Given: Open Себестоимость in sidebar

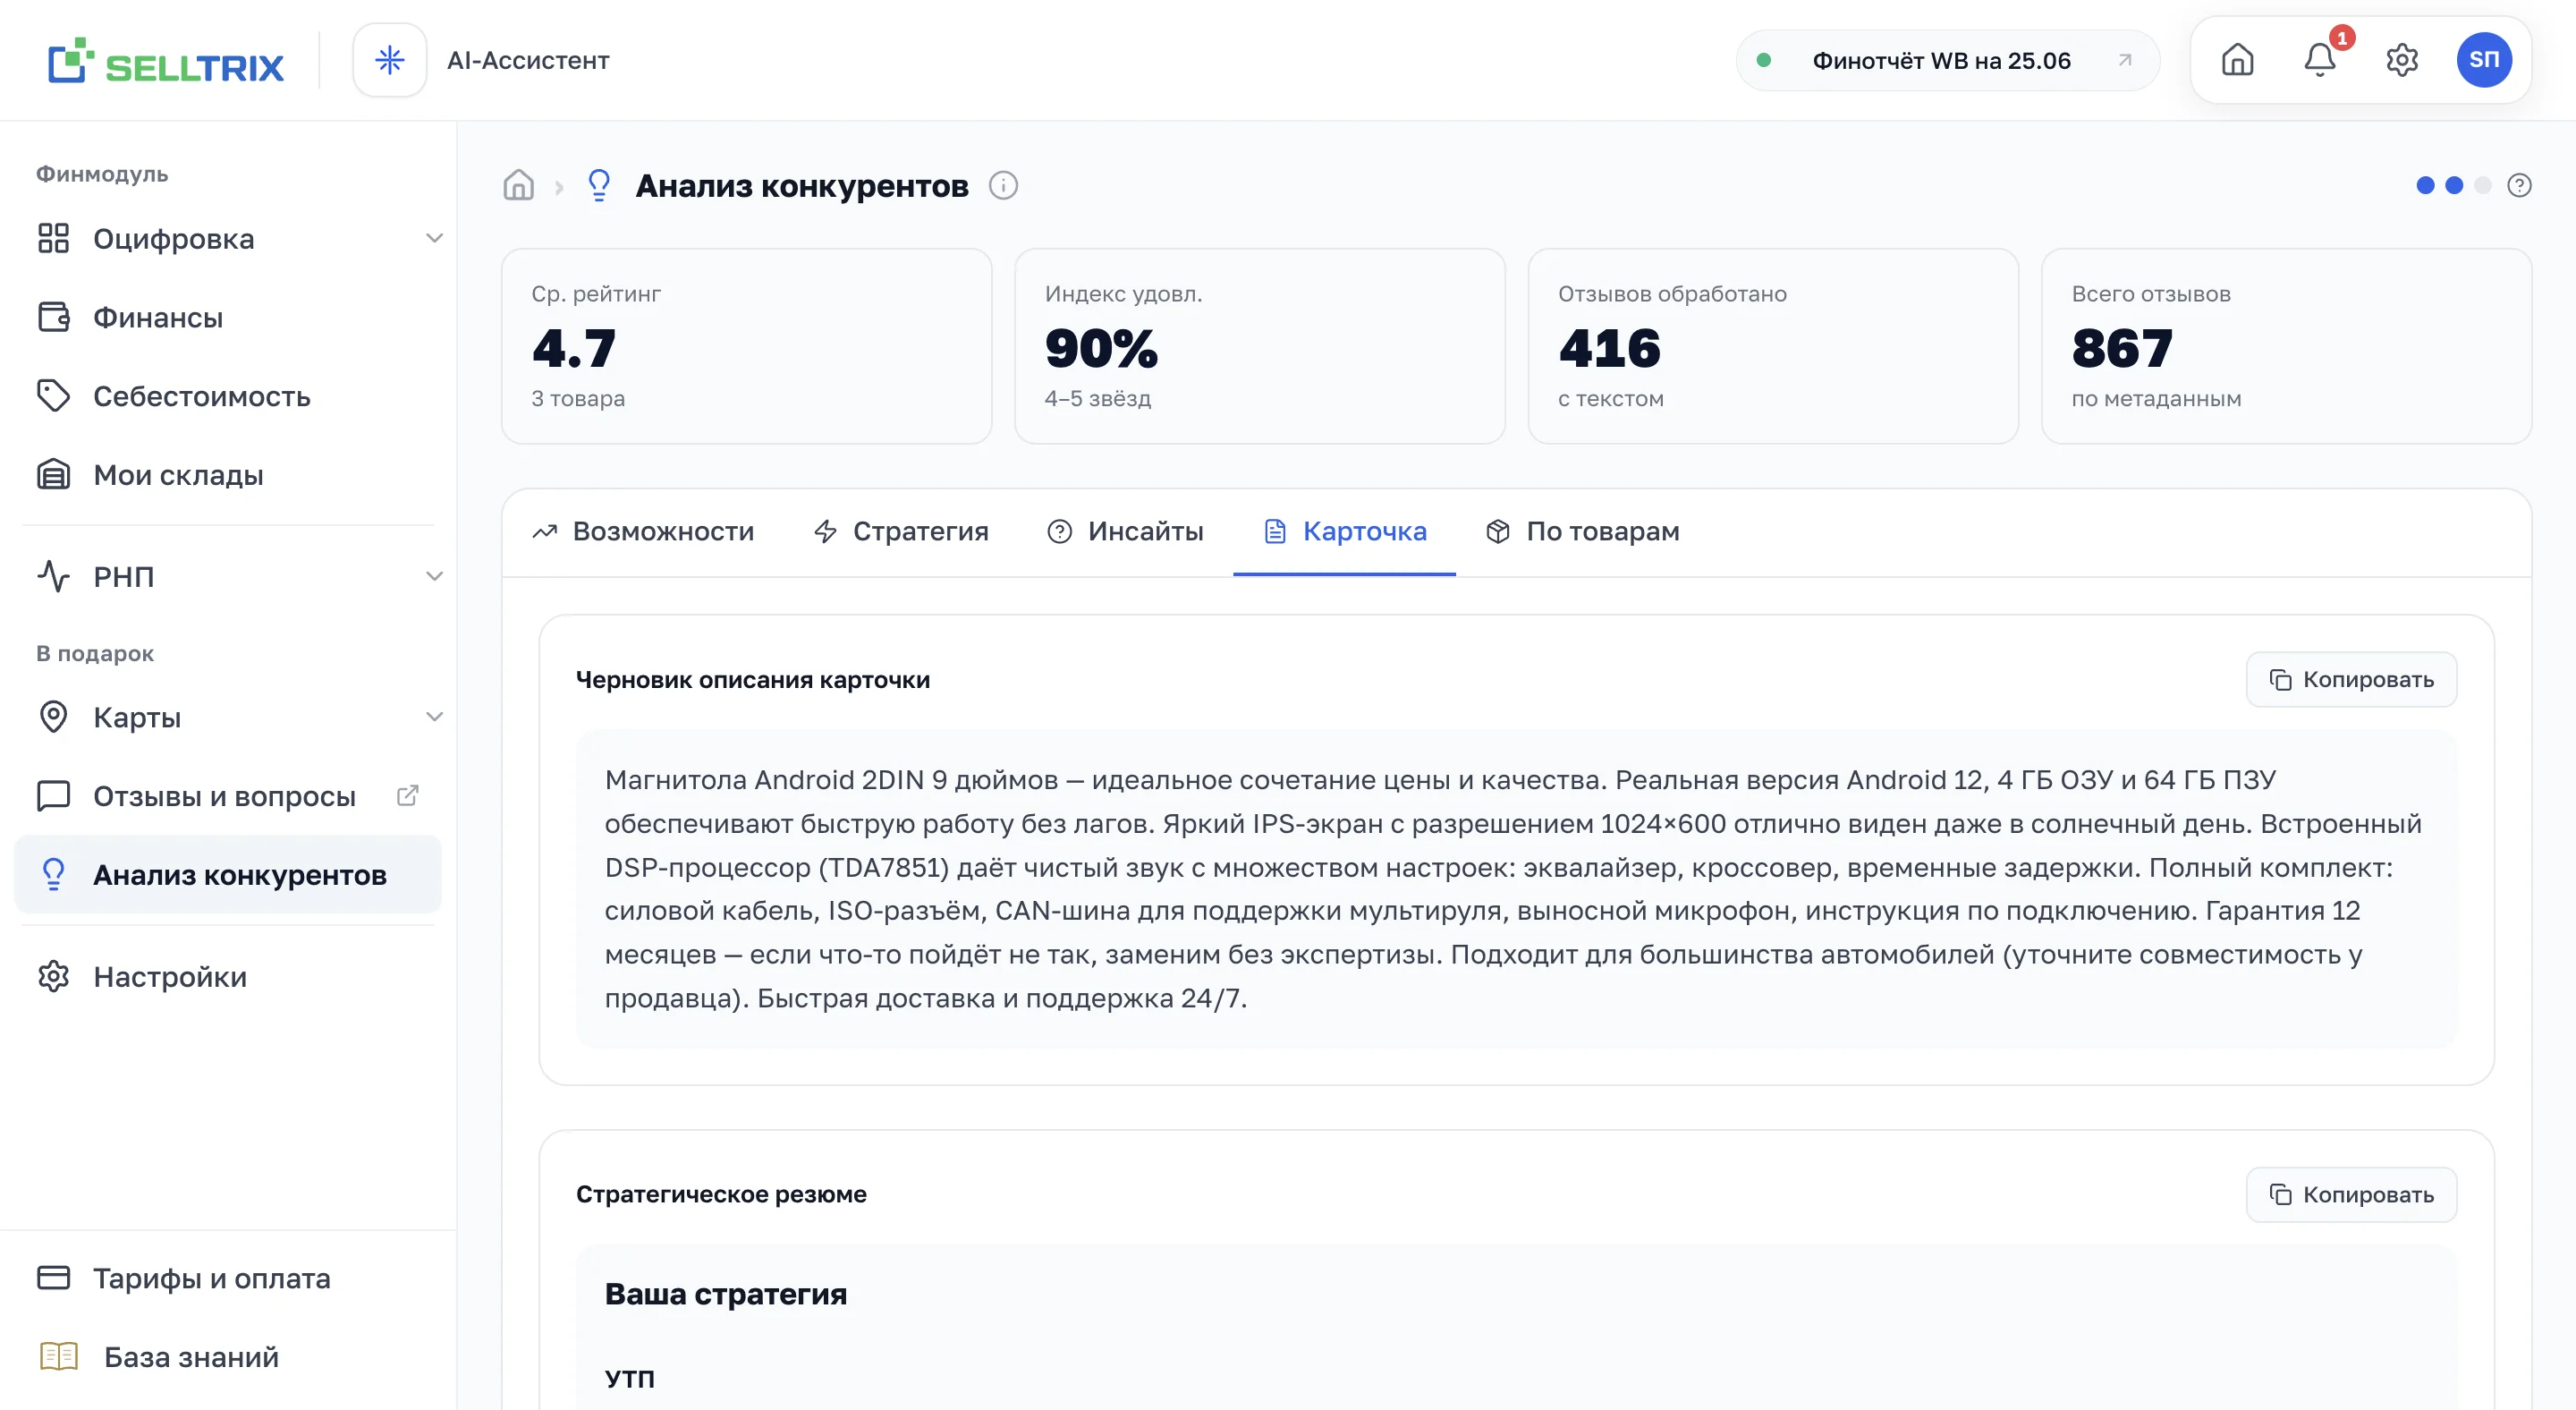Looking at the screenshot, I should [228, 396].
